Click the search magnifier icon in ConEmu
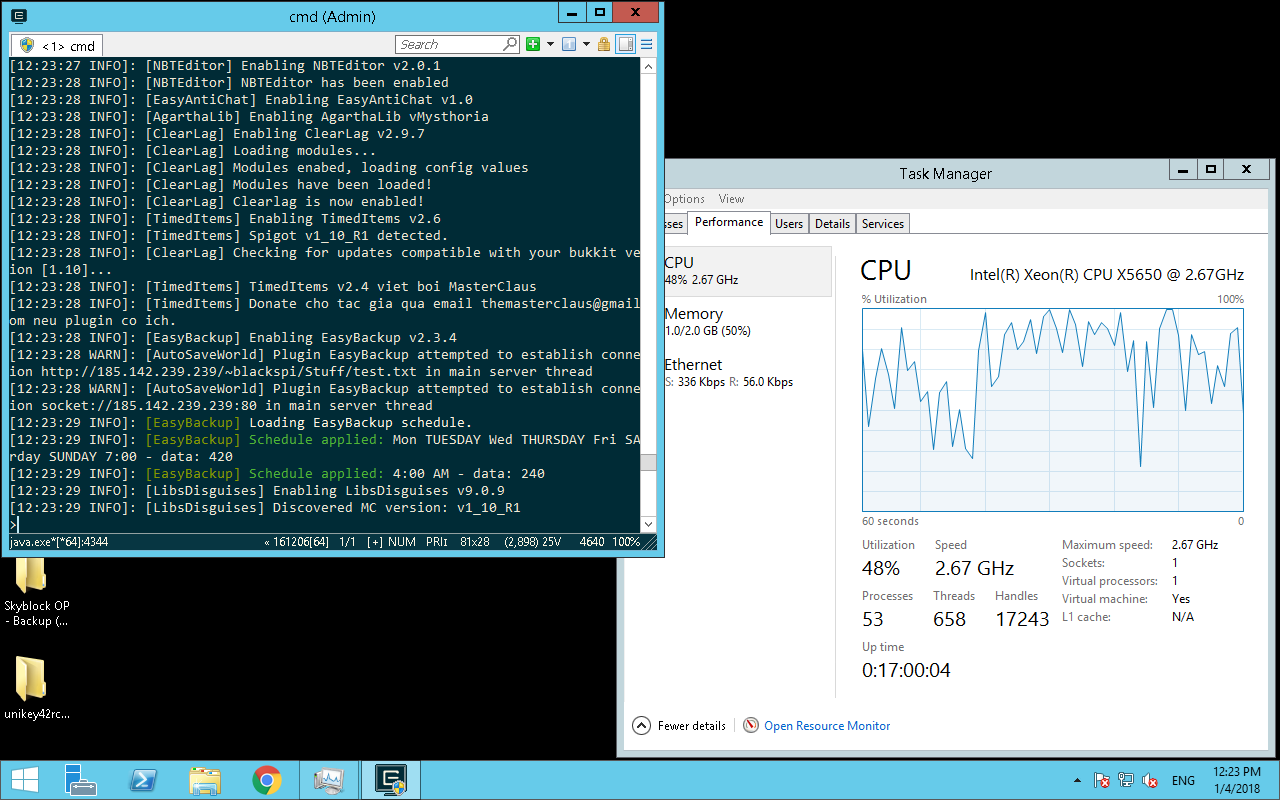Image resolution: width=1280 pixels, height=800 pixels. [510, 44]
